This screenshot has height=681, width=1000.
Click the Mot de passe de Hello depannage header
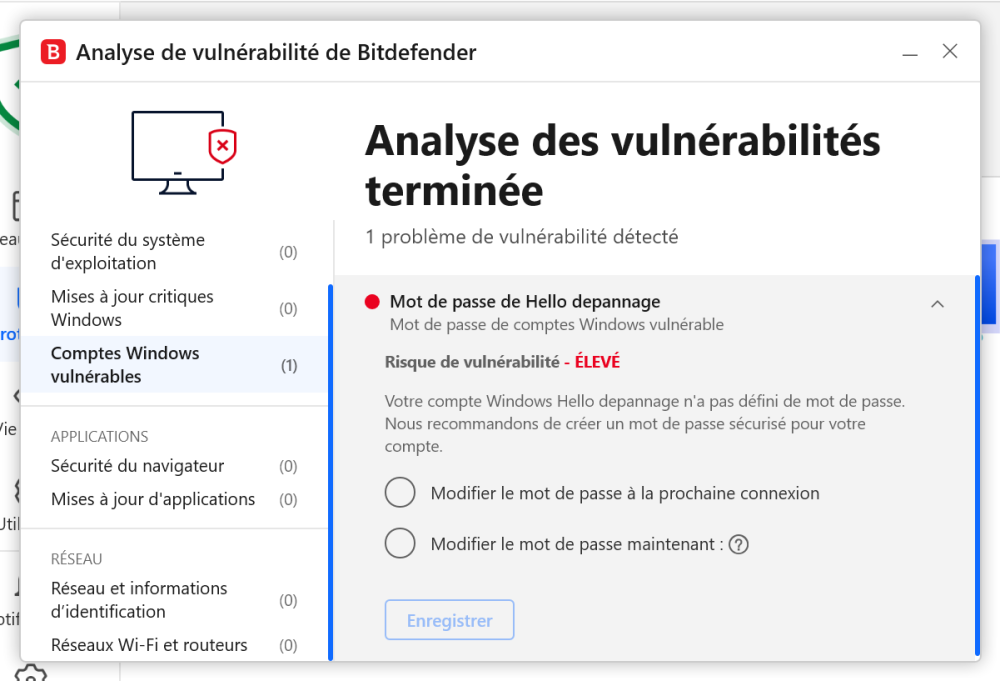point(525,302)
